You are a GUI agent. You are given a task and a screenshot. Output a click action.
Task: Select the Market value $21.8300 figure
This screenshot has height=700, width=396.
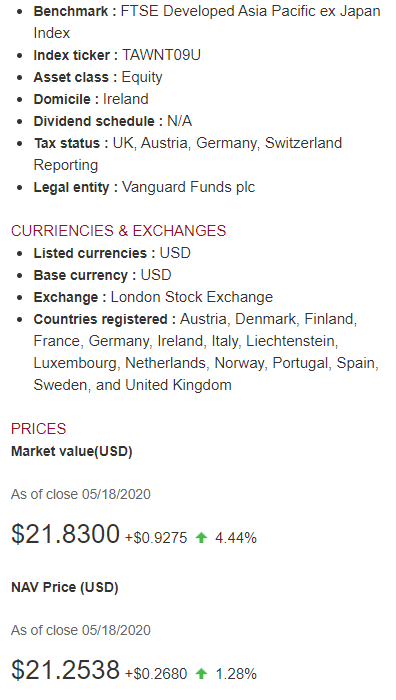click(x=66, y=534)
